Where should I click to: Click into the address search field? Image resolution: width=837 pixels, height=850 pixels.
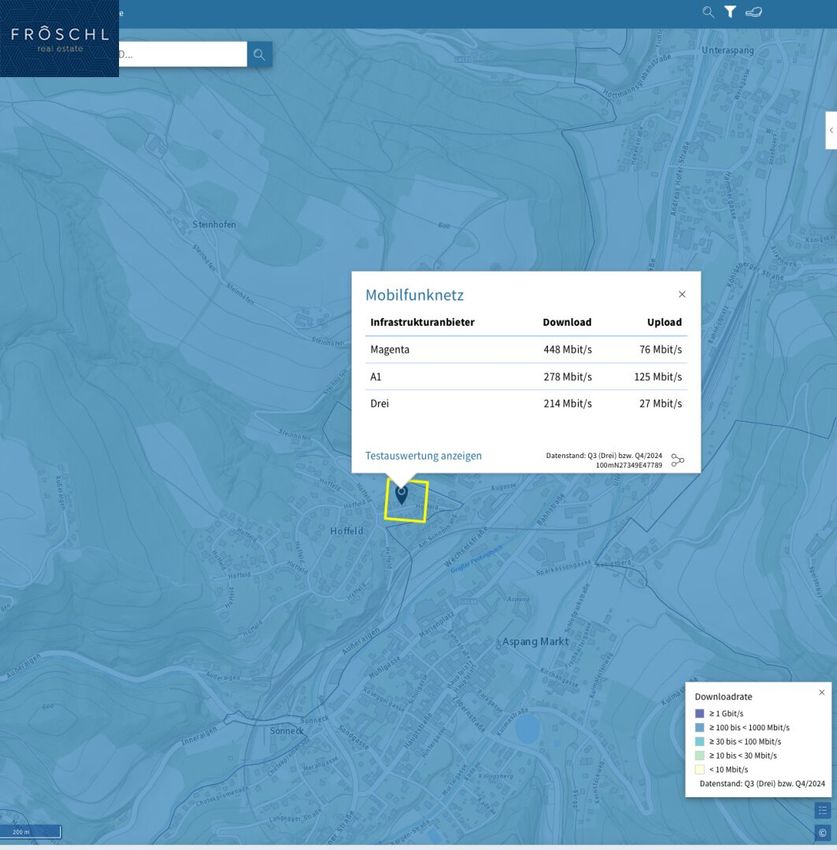[180, 54]
